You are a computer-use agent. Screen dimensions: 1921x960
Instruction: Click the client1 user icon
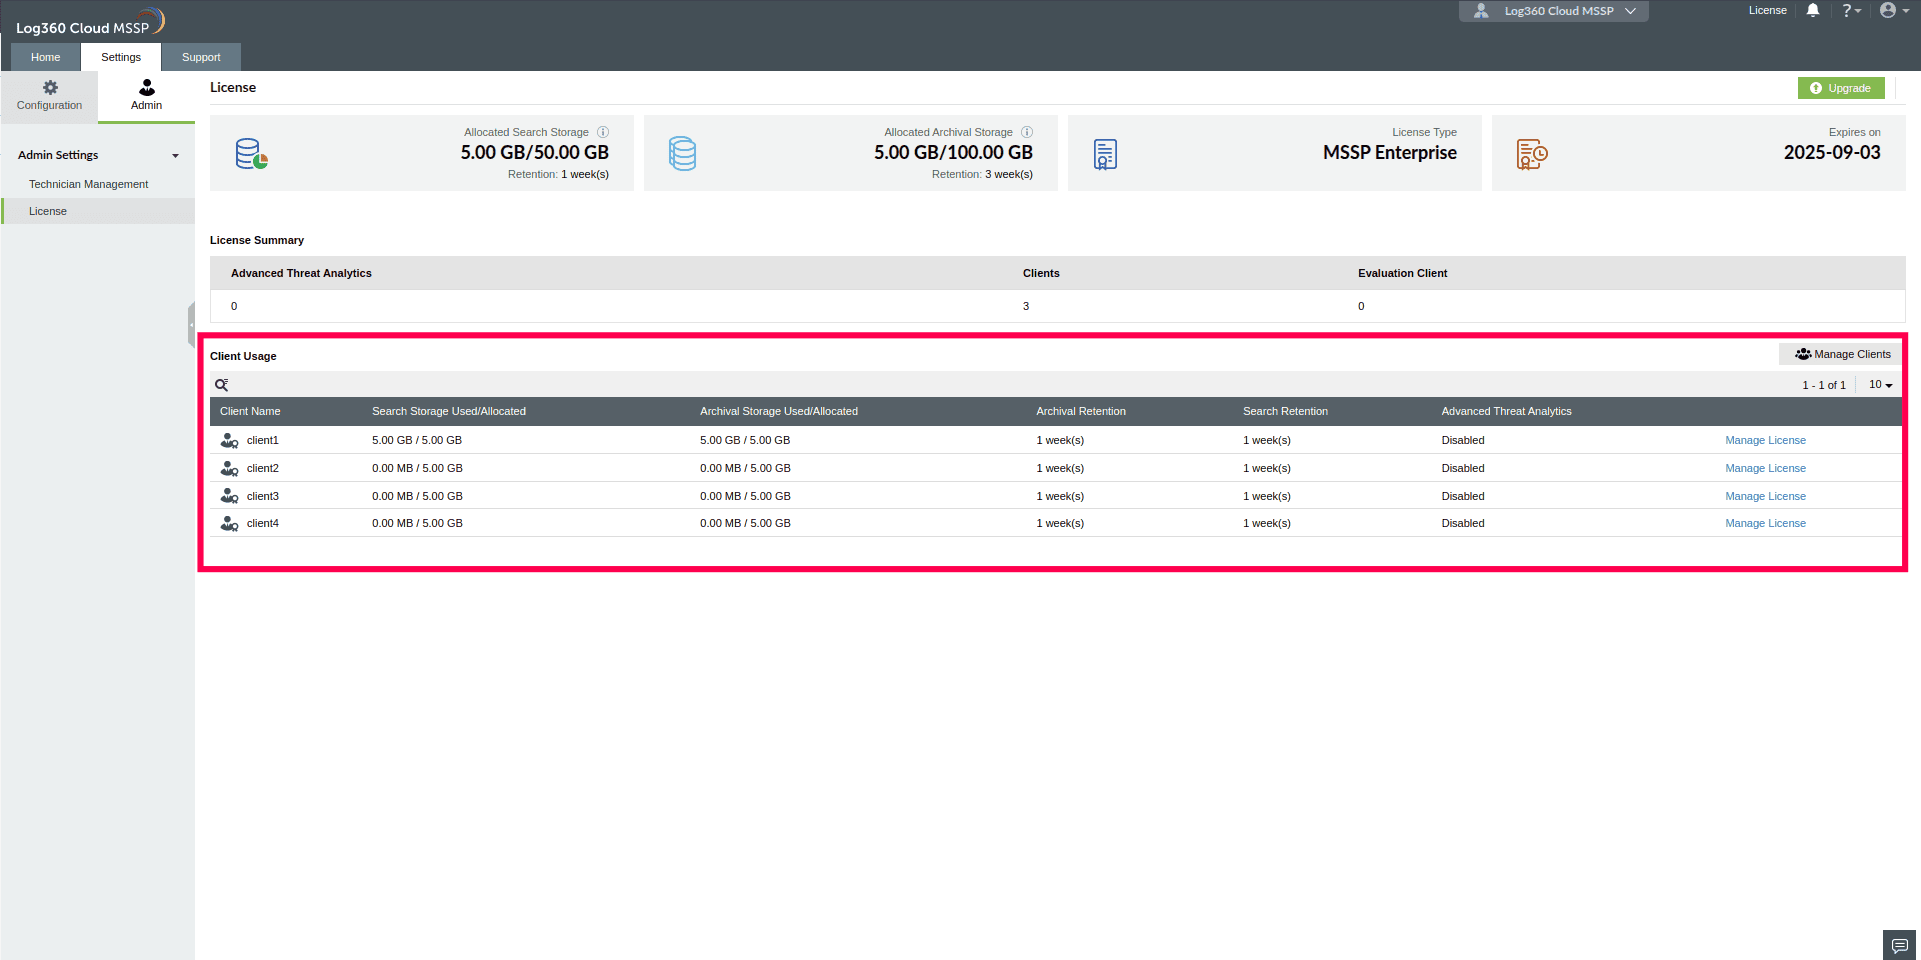pos(229,440)
